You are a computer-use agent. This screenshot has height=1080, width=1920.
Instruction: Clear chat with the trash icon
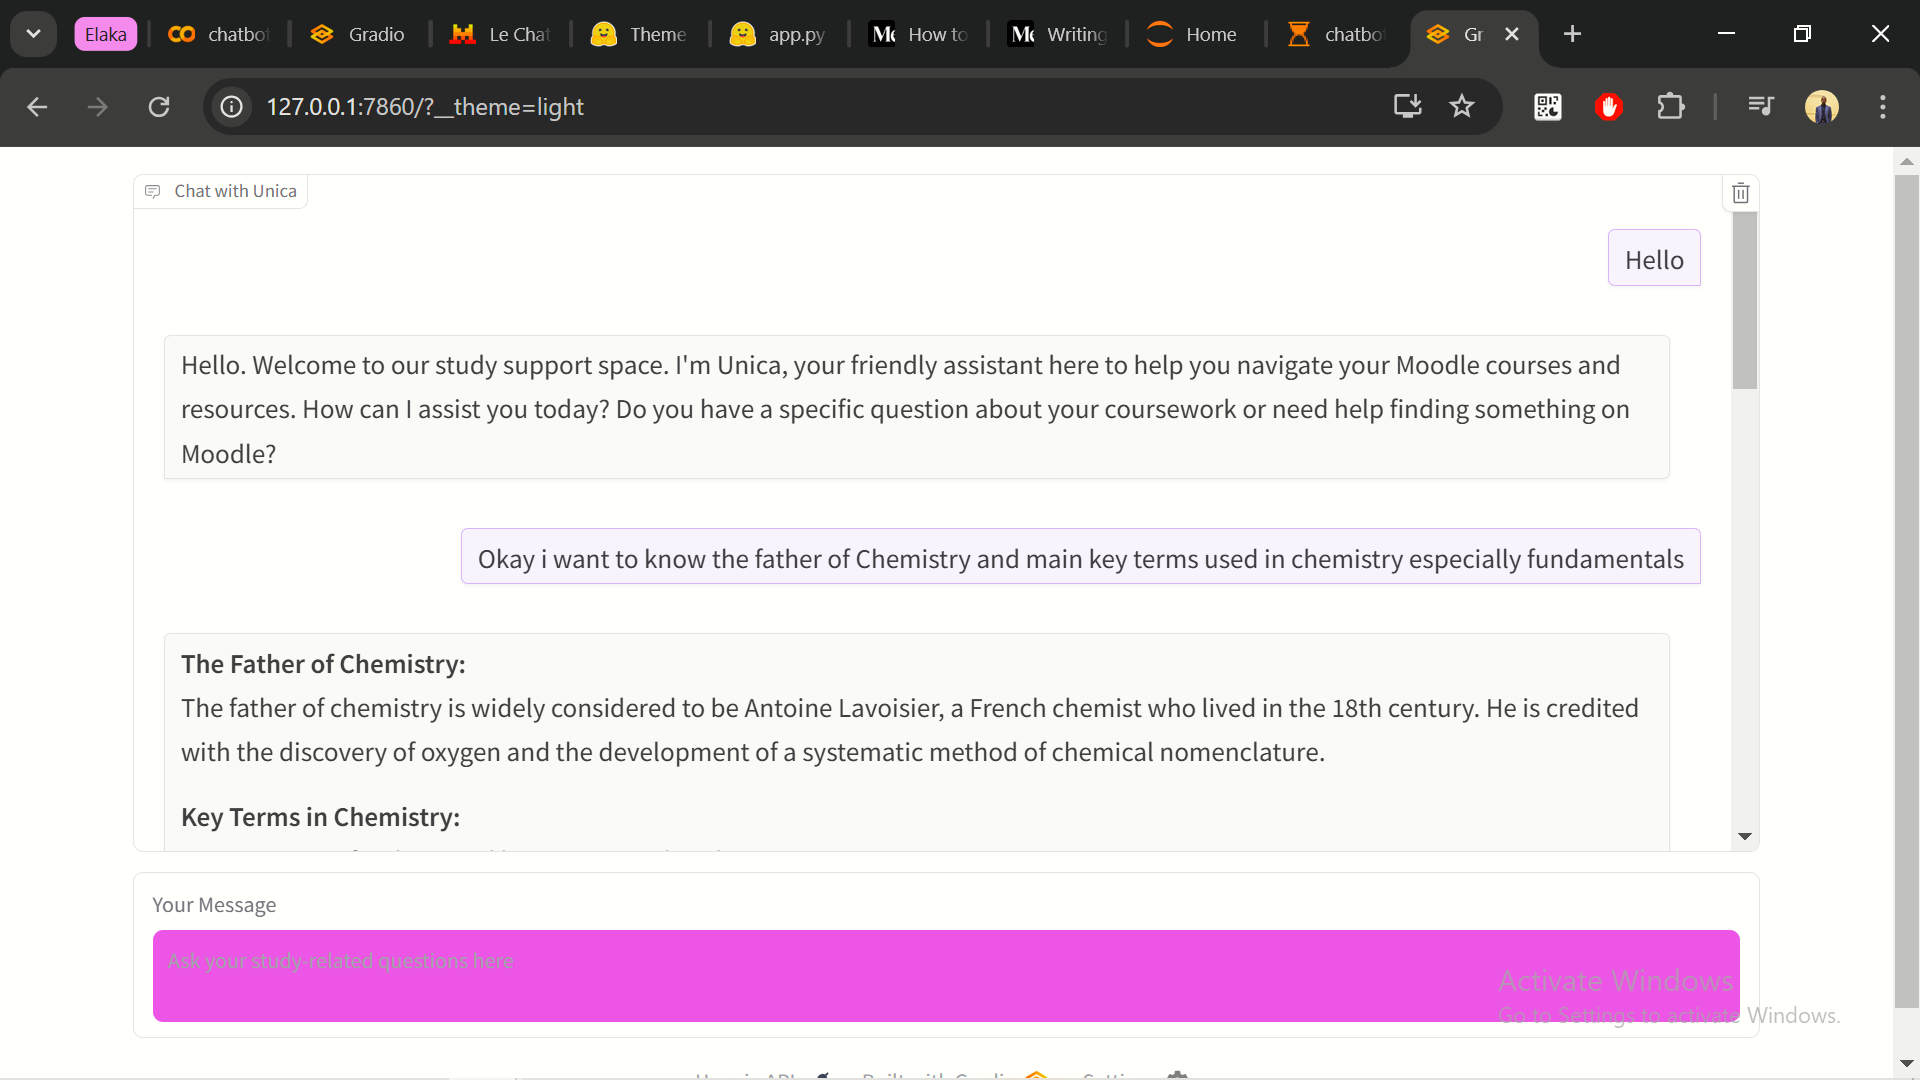click(x=1740, y=193)
